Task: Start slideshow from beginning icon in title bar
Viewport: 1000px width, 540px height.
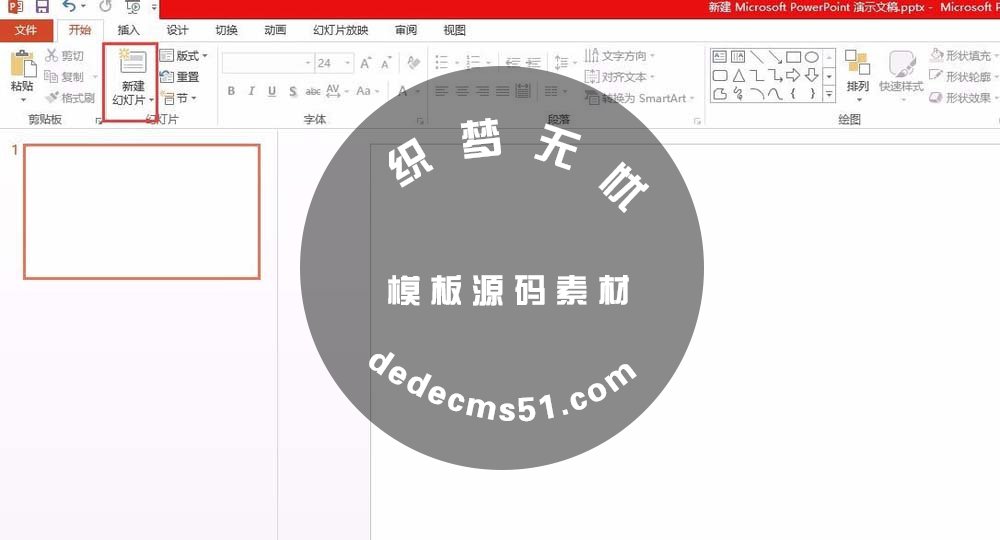Action: click(x=133, y=7)
